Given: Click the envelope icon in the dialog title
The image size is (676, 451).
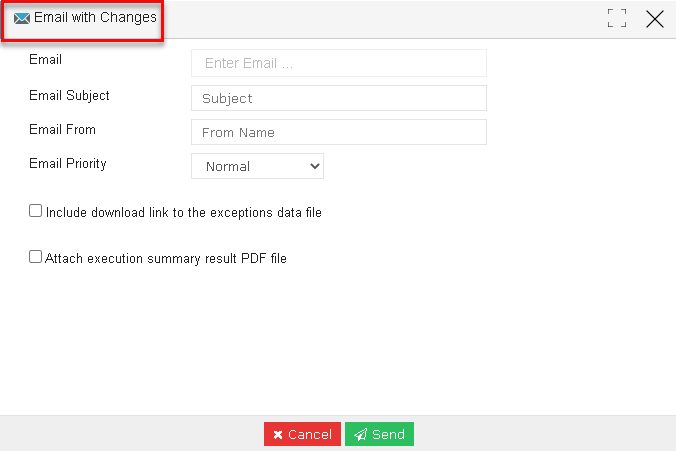Looking at the screenshot, I should pyautogui.click(x=22, y=18).
